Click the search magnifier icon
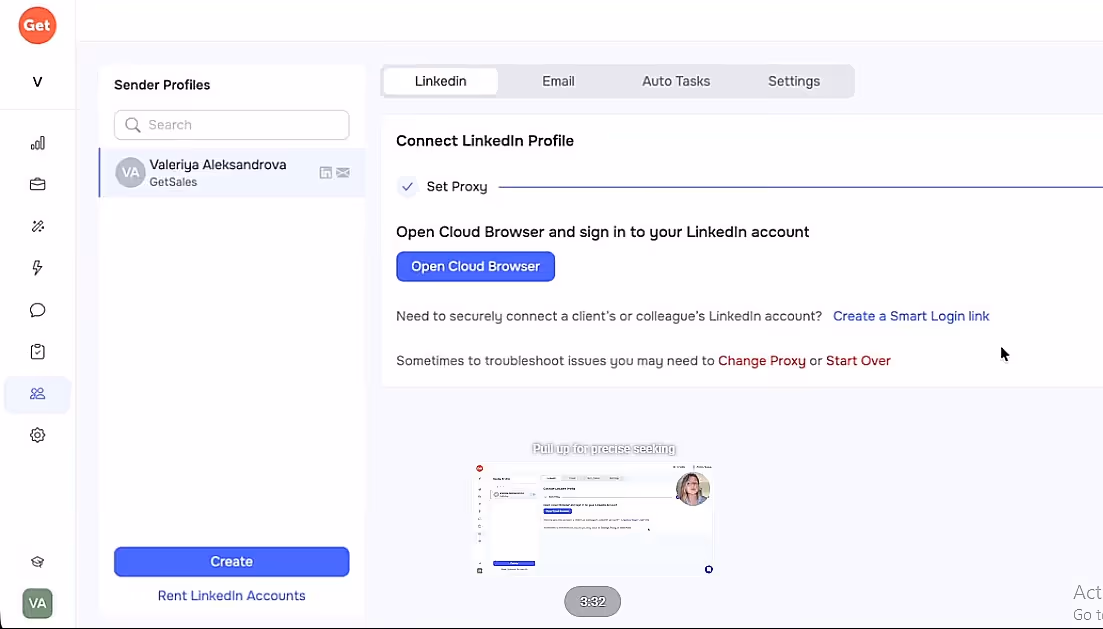The height and width of the screenshot is (629, 1103). point(132,125)
